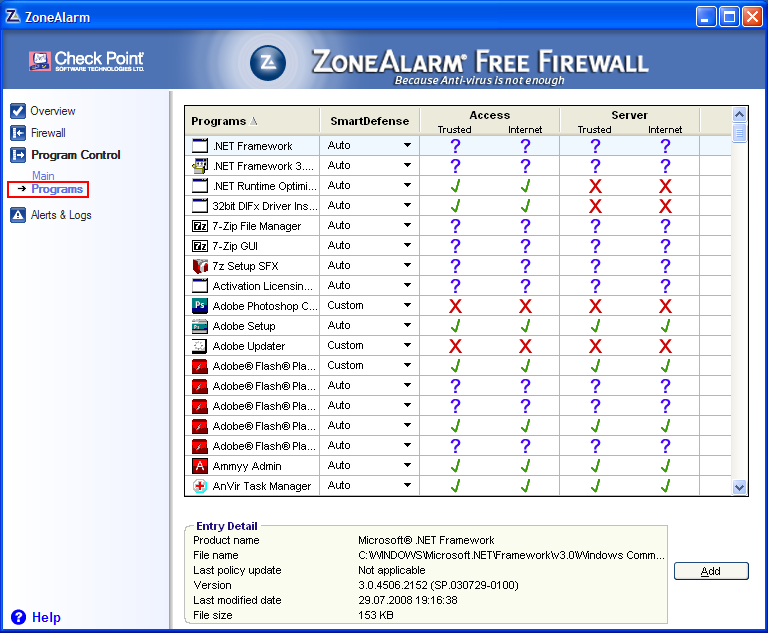Toggle Internet access for Adobe Setup

(525, 326)
